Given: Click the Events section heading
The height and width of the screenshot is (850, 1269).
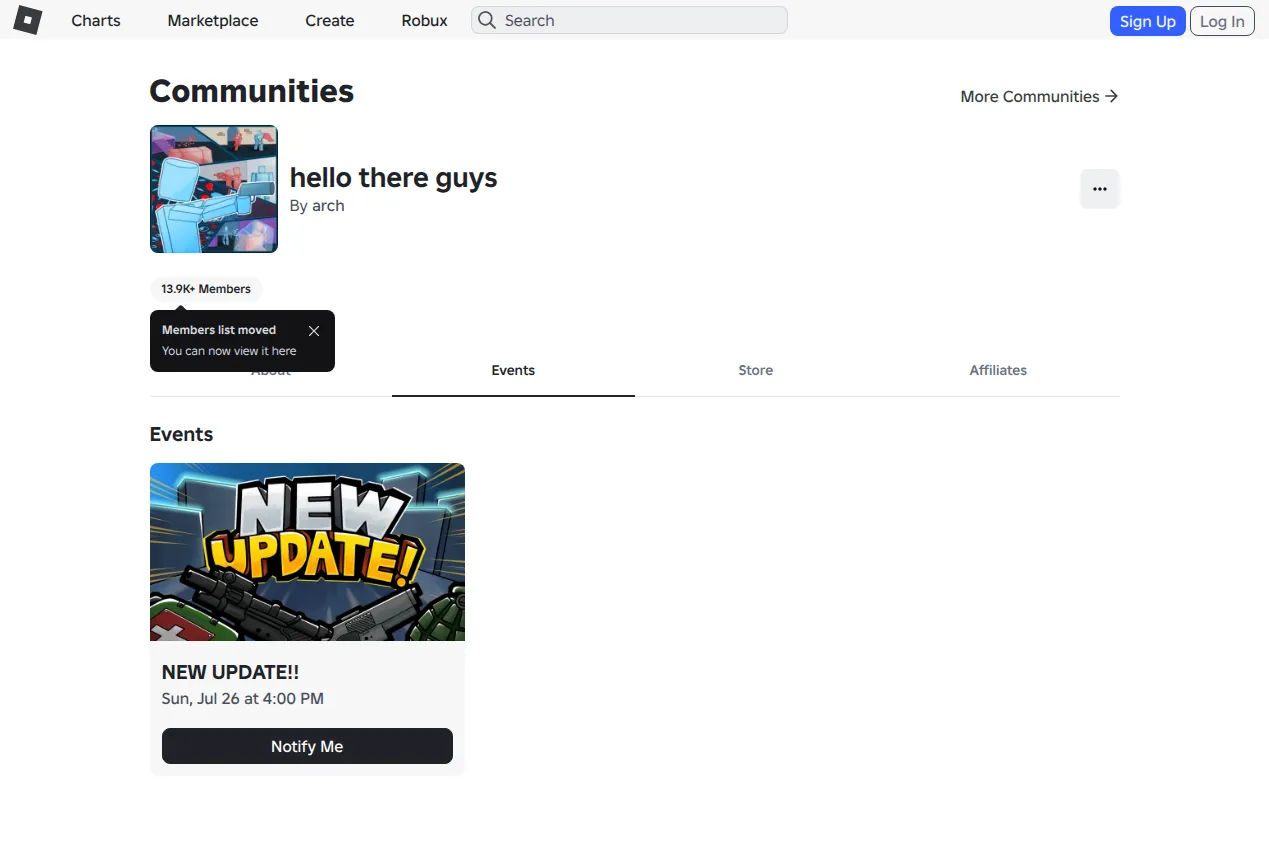Looking at the screenshot, I should coord(181,434).
